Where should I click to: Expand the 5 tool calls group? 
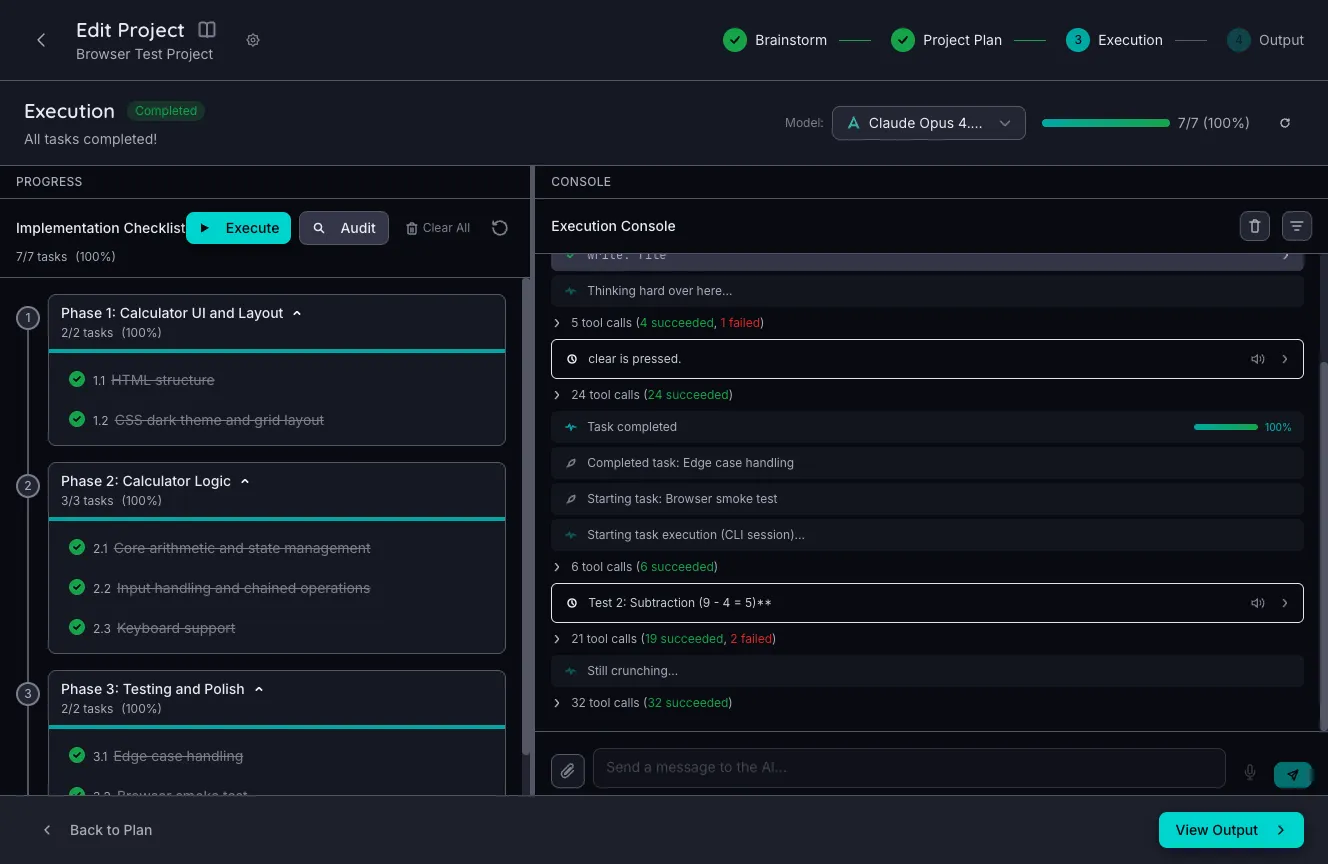[x=558, y=323]
